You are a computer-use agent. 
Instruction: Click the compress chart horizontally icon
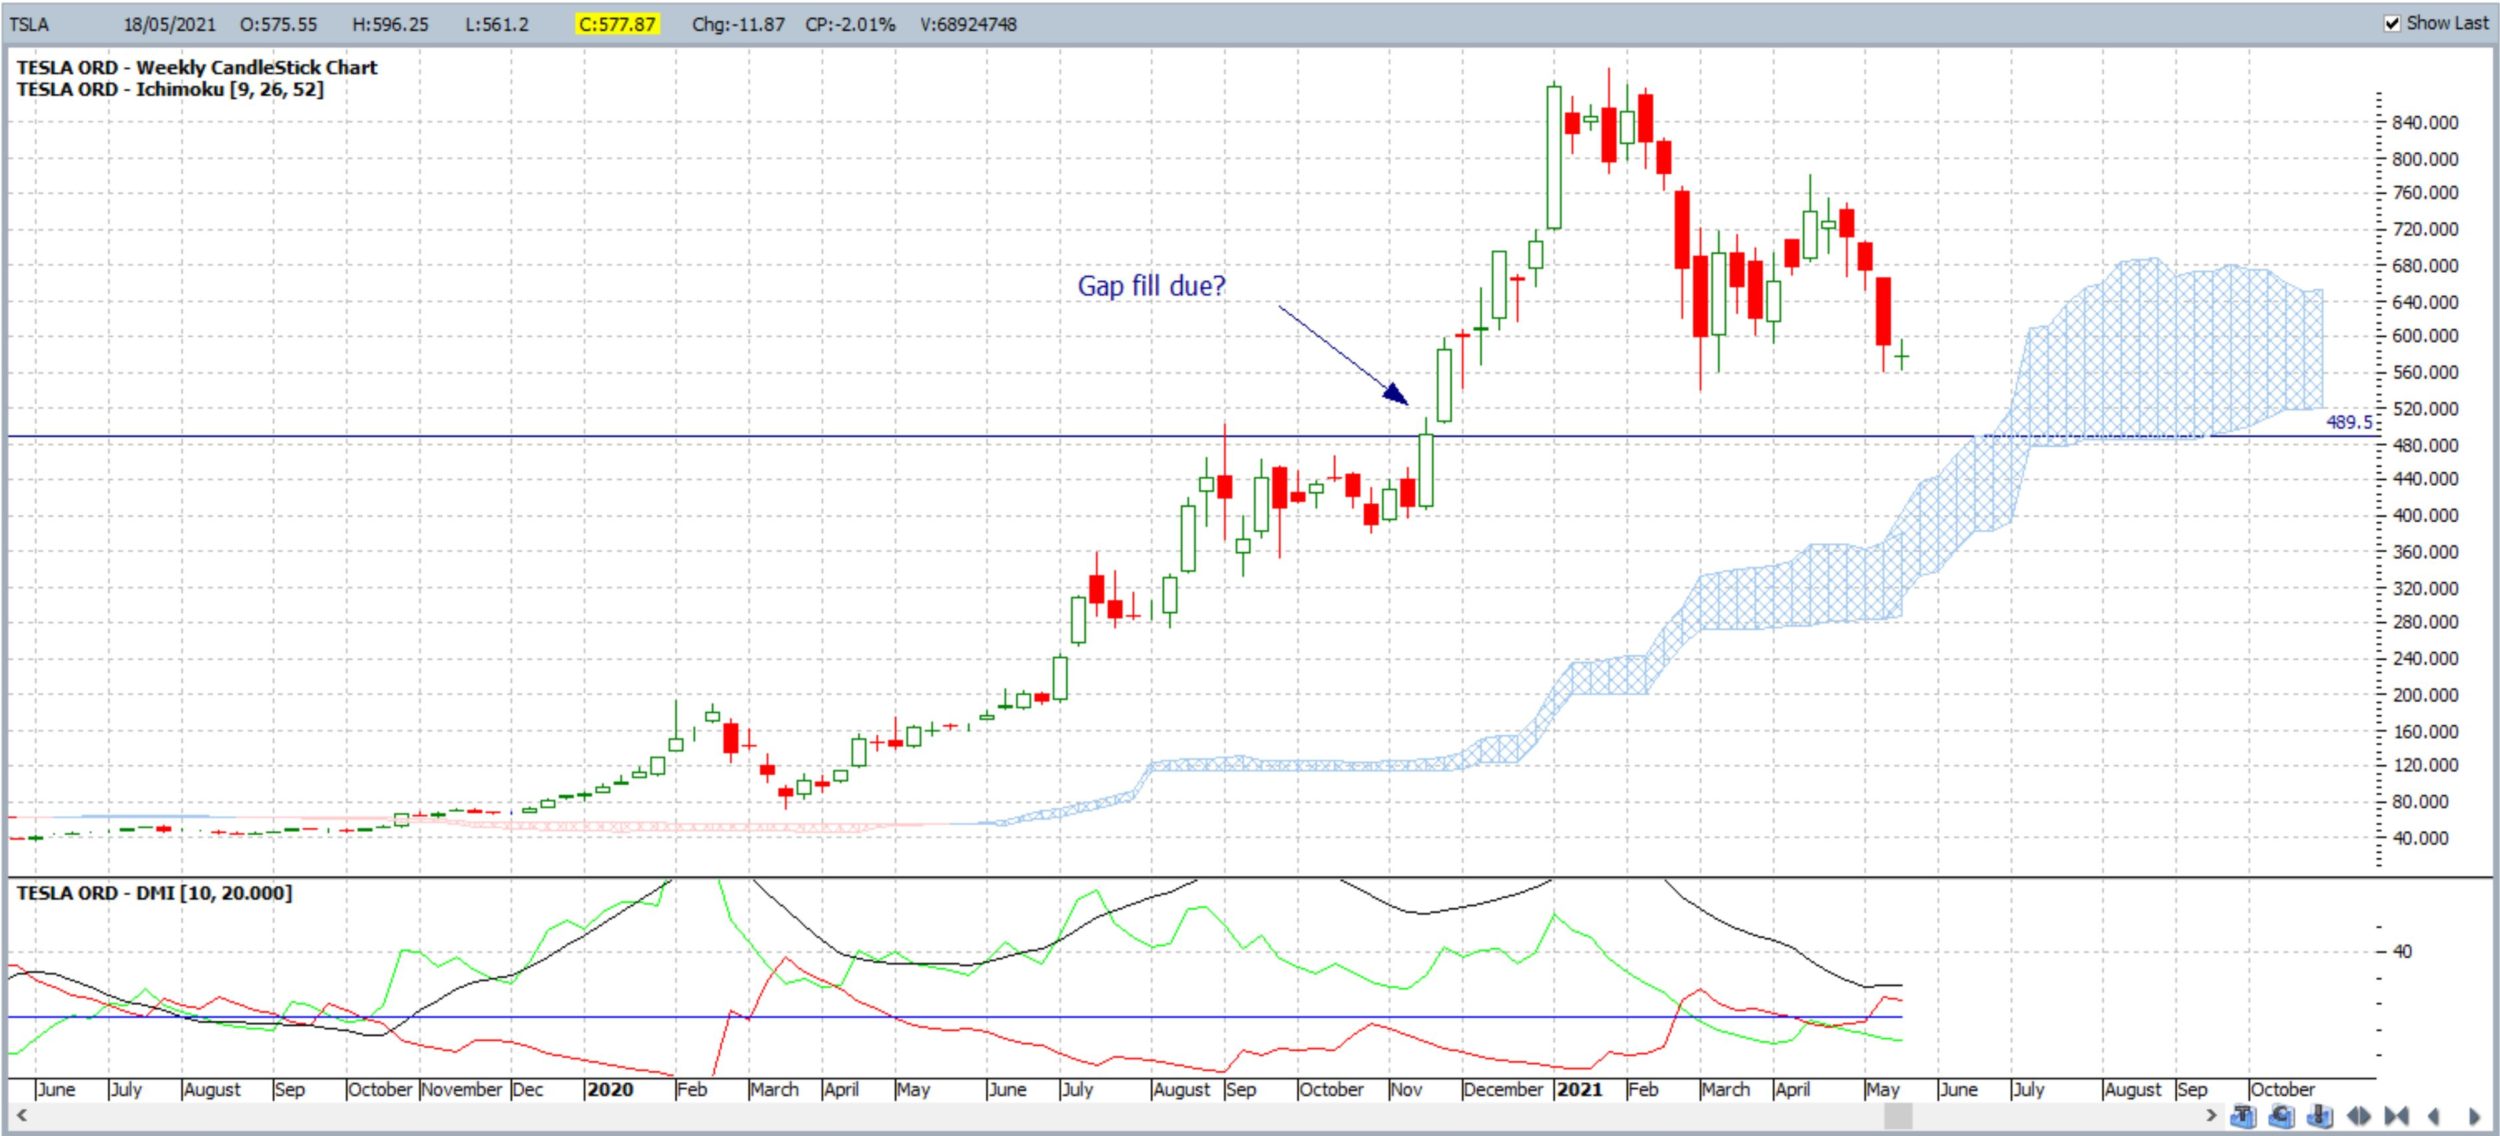click(2396, 1116)
